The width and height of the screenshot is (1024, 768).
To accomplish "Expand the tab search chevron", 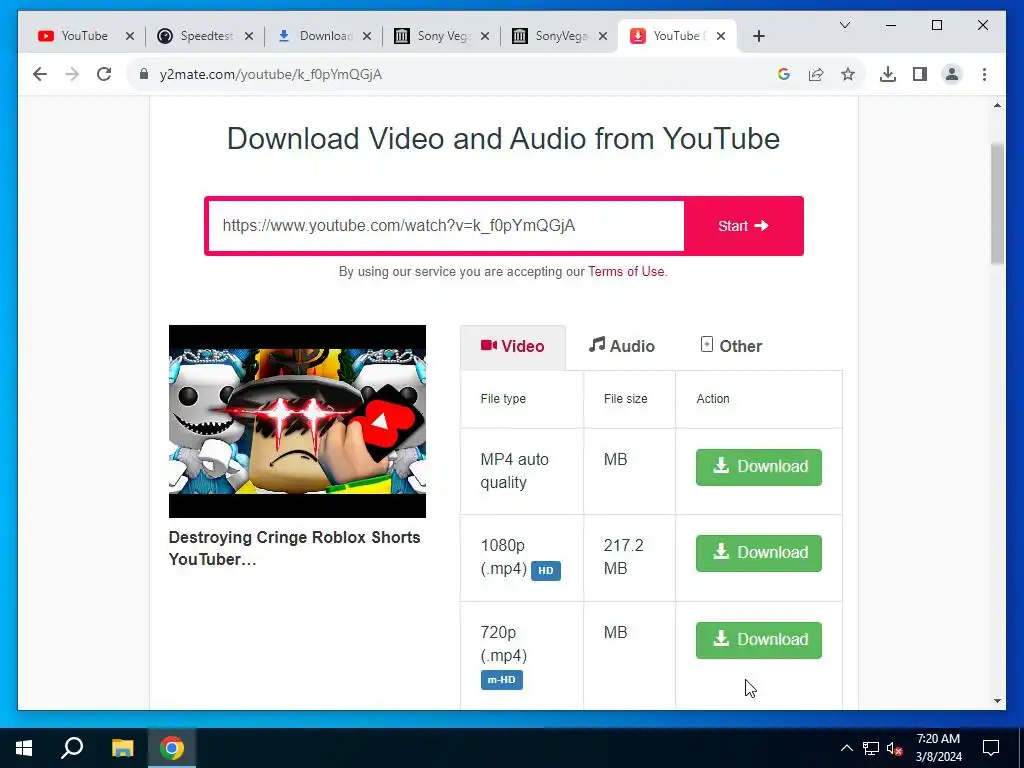I will pos(844,25).
